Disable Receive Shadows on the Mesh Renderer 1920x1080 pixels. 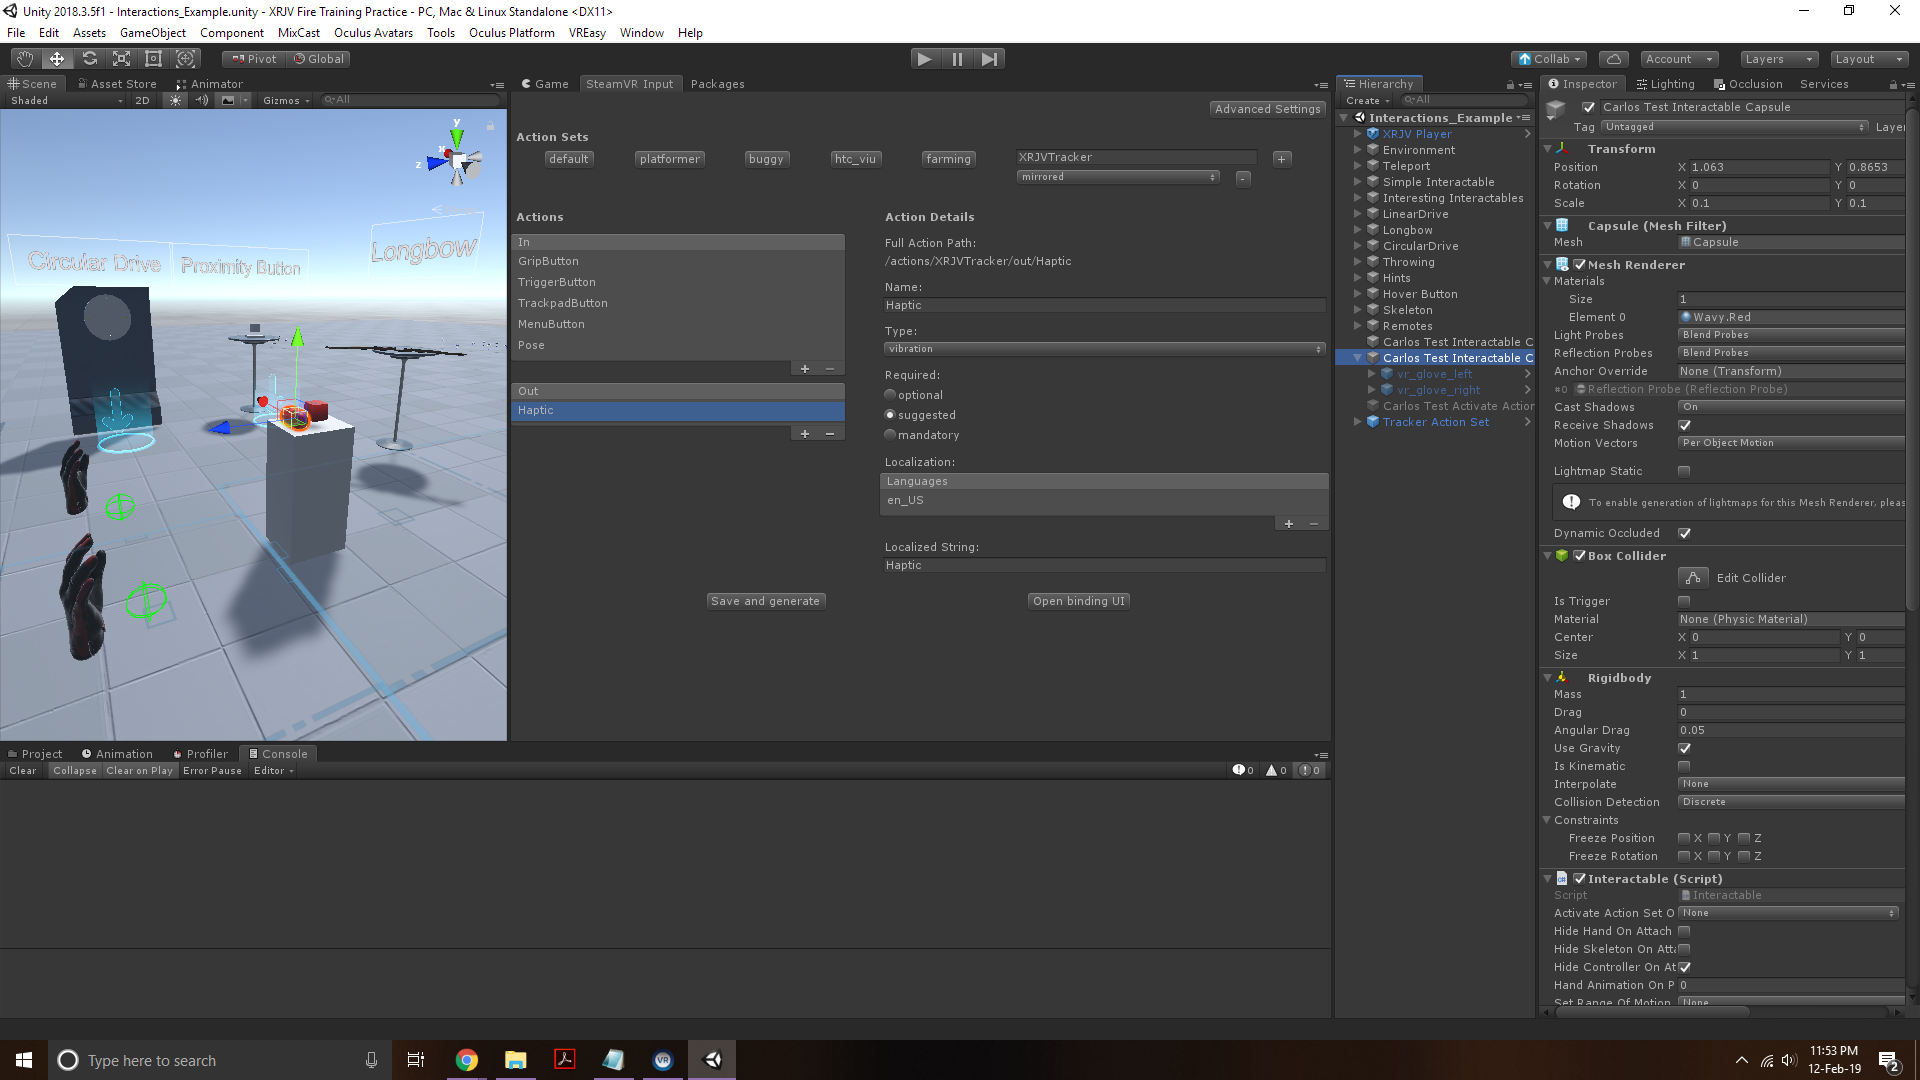1684,425
